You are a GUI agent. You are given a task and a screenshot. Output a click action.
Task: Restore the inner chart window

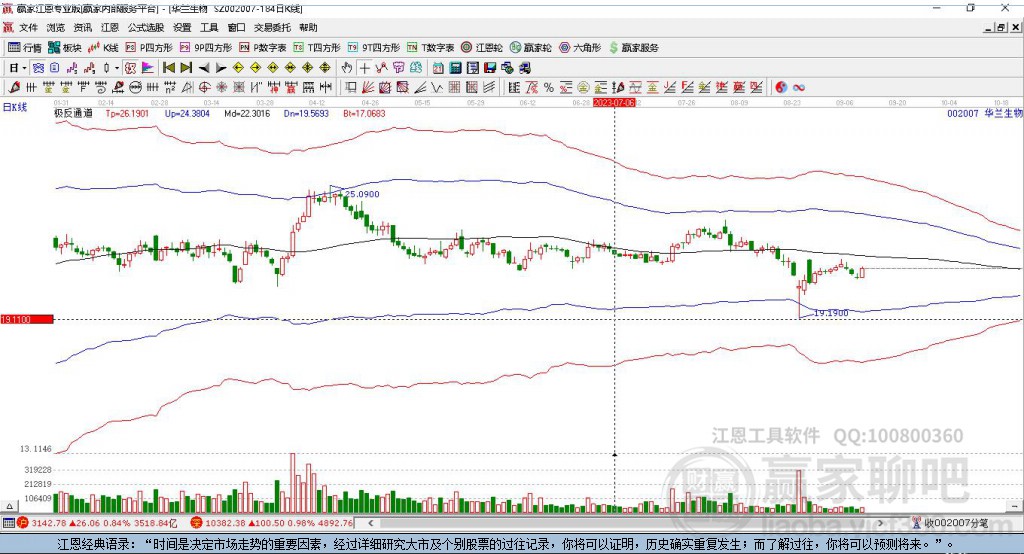pos(1001,27)
